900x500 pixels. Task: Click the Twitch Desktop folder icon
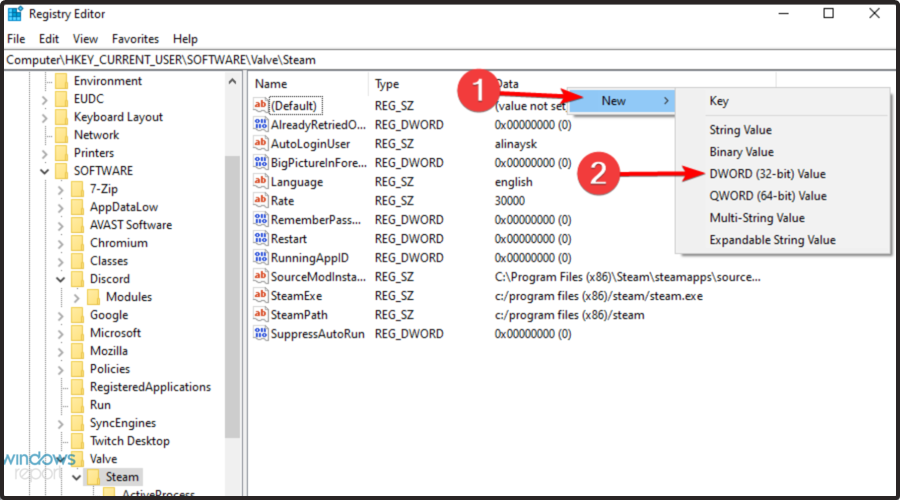(77, 441)
